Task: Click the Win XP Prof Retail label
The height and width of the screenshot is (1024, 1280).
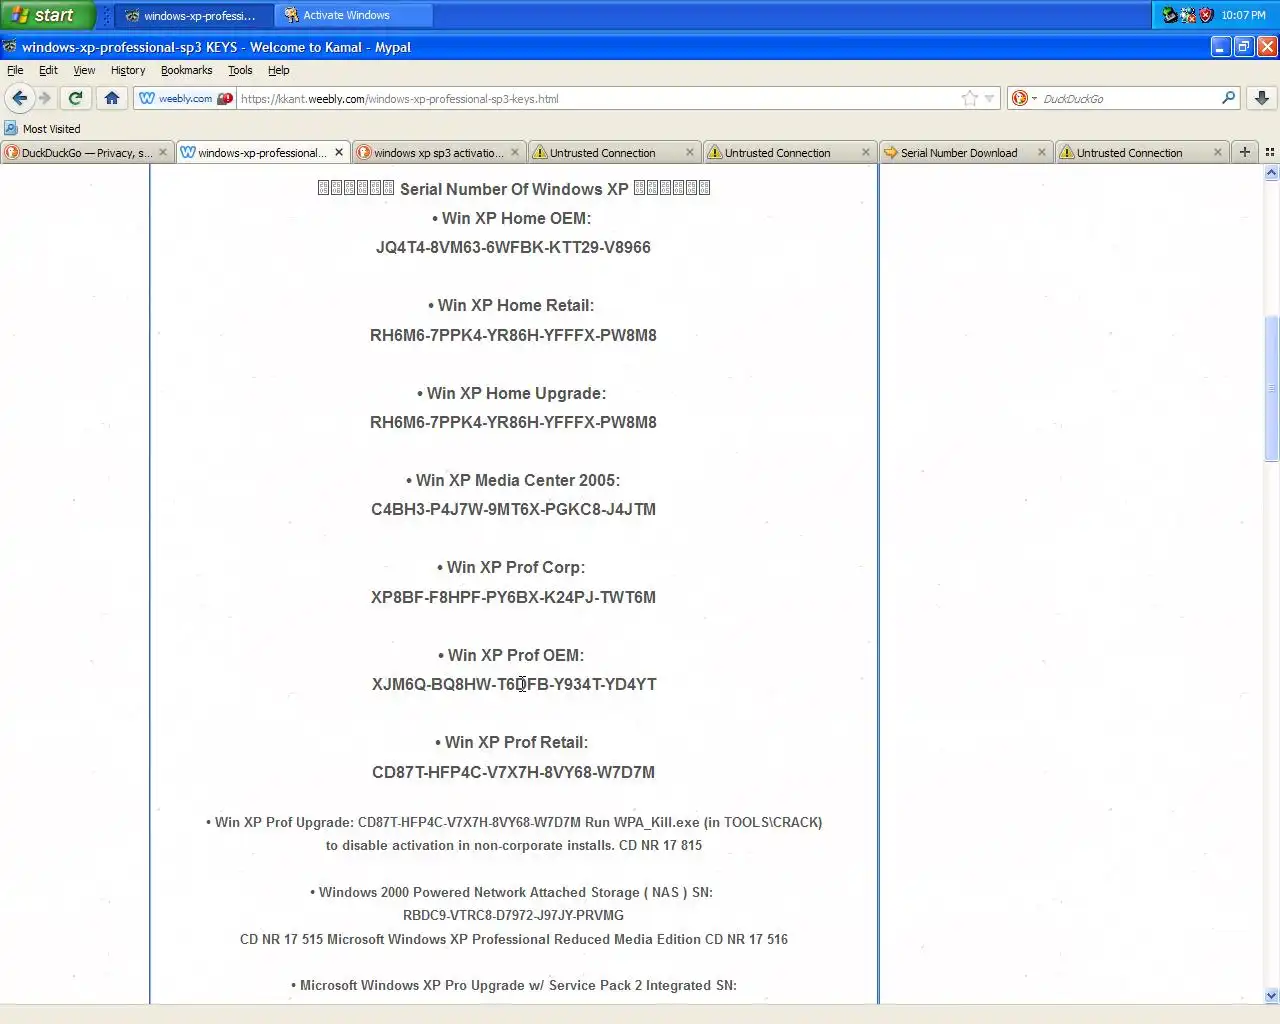Action: click(512, 742)
